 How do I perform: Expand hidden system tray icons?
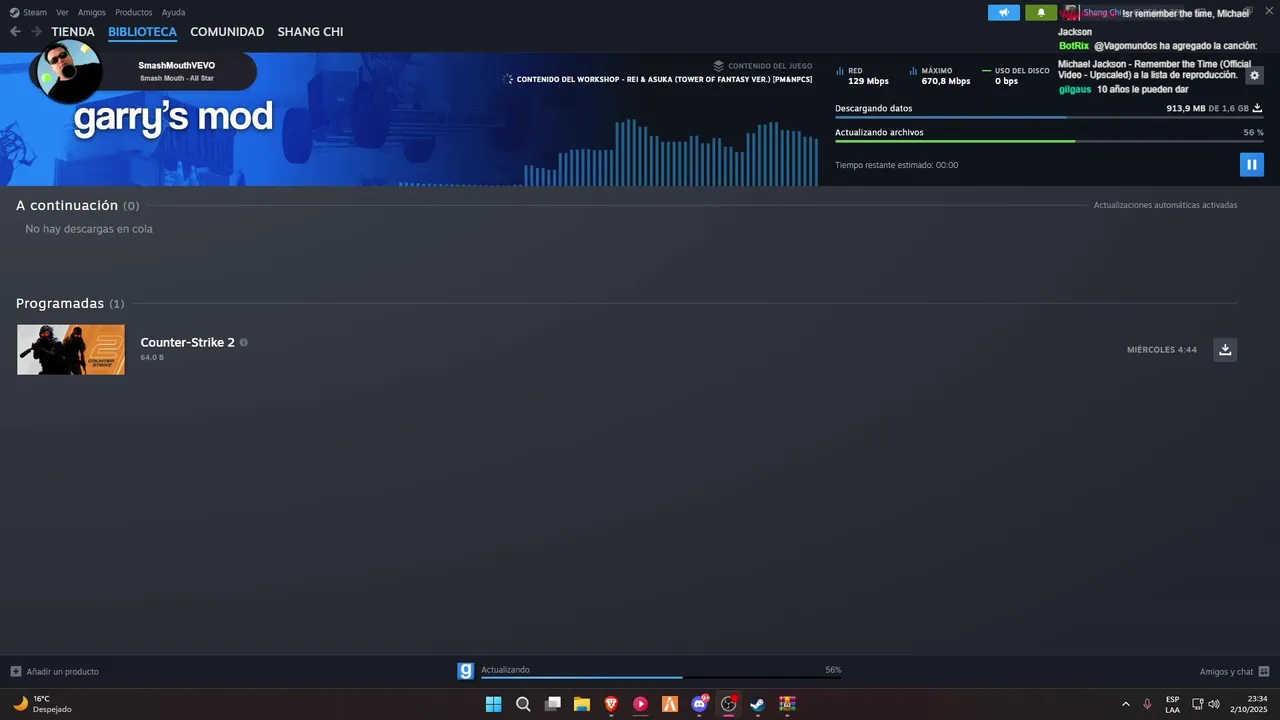(x=1125, y=704)
